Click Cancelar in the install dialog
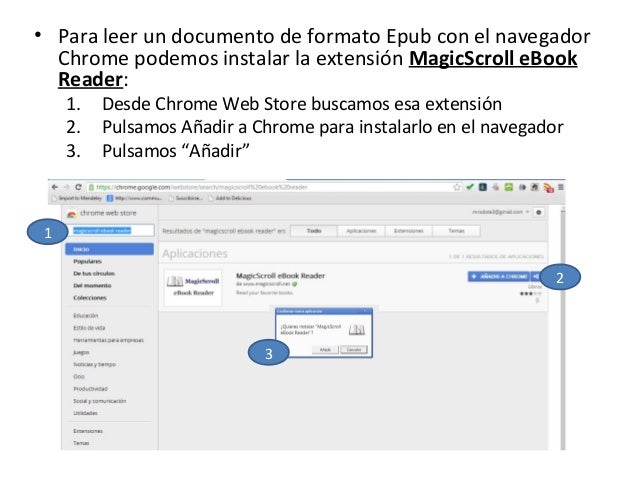This screenshot has width=638, height=479. pyautogui.click(x=354, y=350)
